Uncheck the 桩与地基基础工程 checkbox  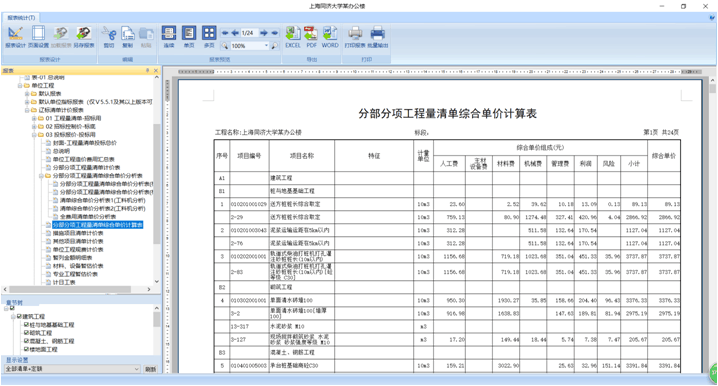(x=27, y=325)
